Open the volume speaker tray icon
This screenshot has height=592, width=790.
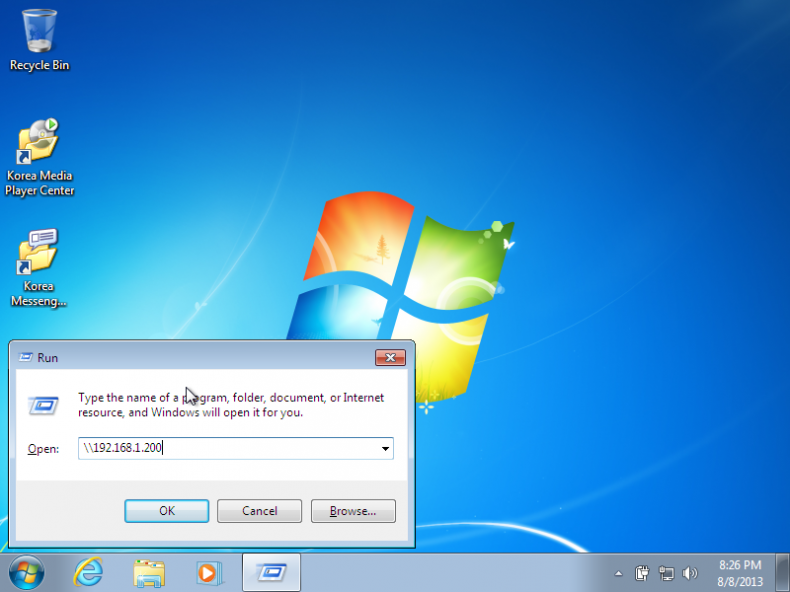[690, 573]
